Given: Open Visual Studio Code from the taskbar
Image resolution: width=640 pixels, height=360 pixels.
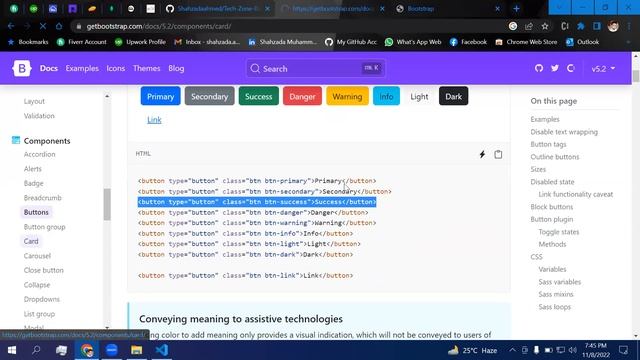Looking at the screenshot, I should [x=162, y=350].
